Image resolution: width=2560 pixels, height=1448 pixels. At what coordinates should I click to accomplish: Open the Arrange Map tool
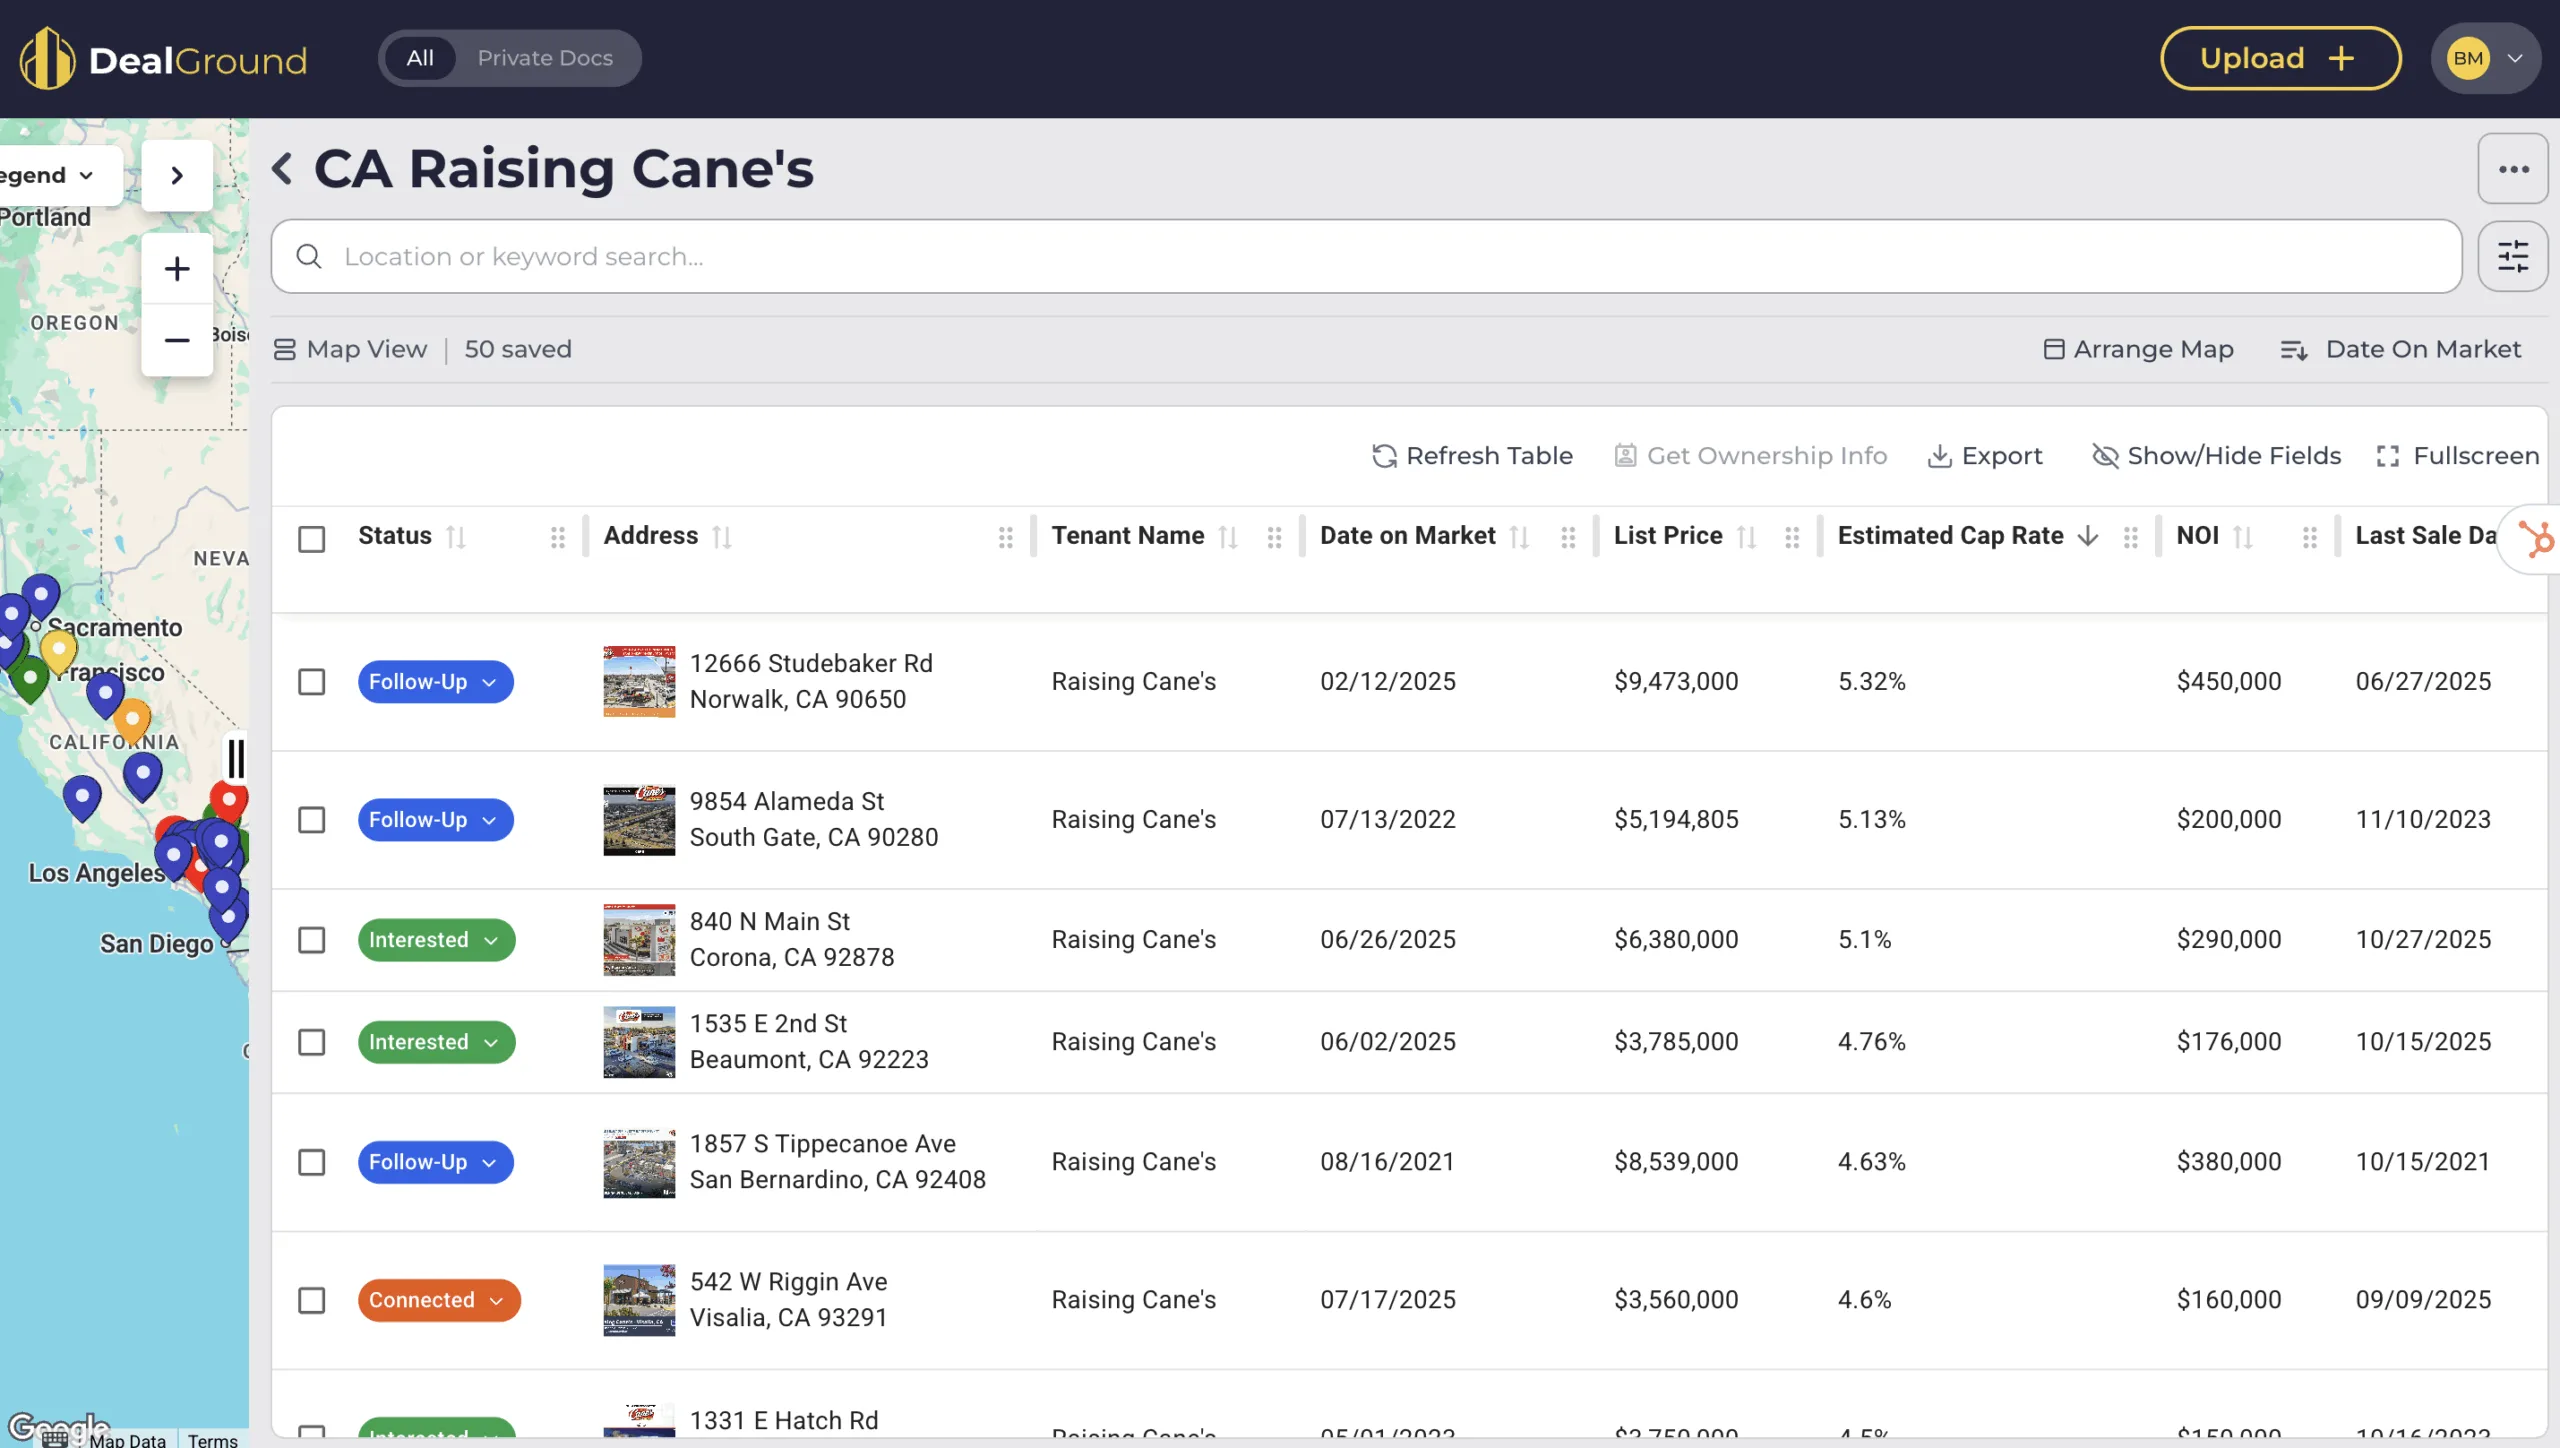point(2138,348)
